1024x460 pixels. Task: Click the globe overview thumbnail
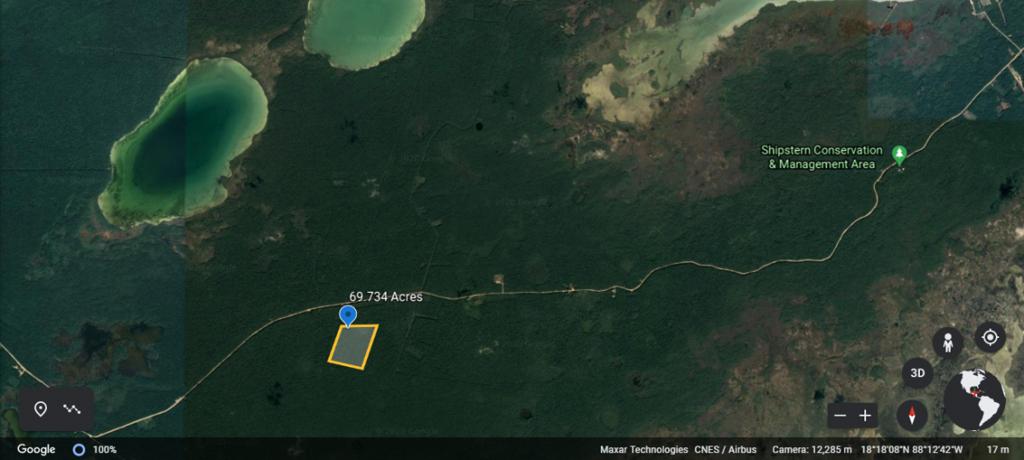pyautogui.click(x=974, y=400)
